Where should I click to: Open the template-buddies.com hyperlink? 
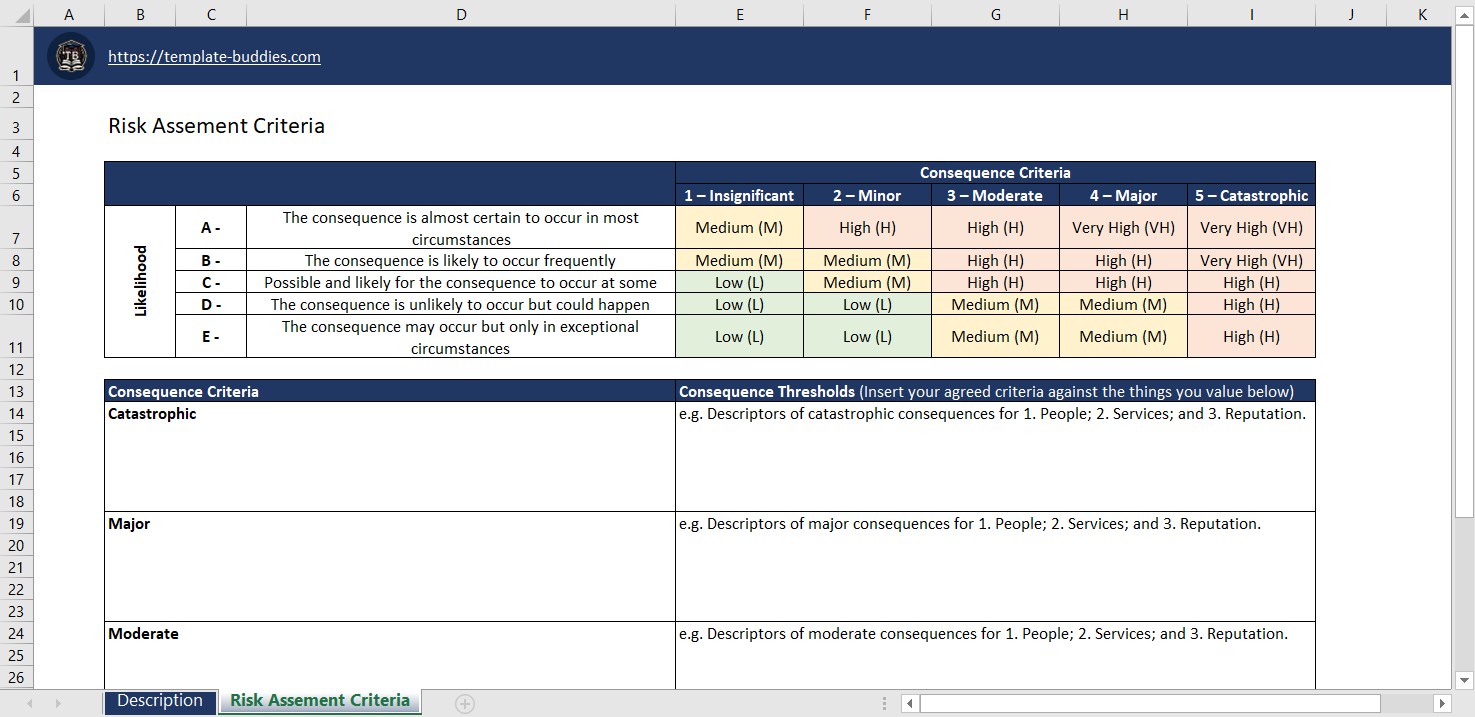tap(214, 56)
